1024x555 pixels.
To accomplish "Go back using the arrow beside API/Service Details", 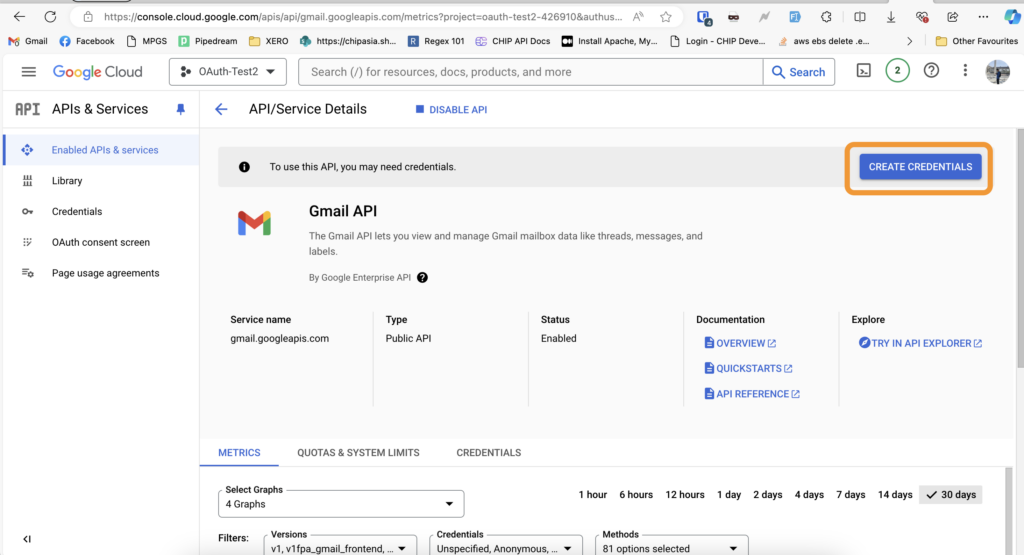I will coord(221,110).
